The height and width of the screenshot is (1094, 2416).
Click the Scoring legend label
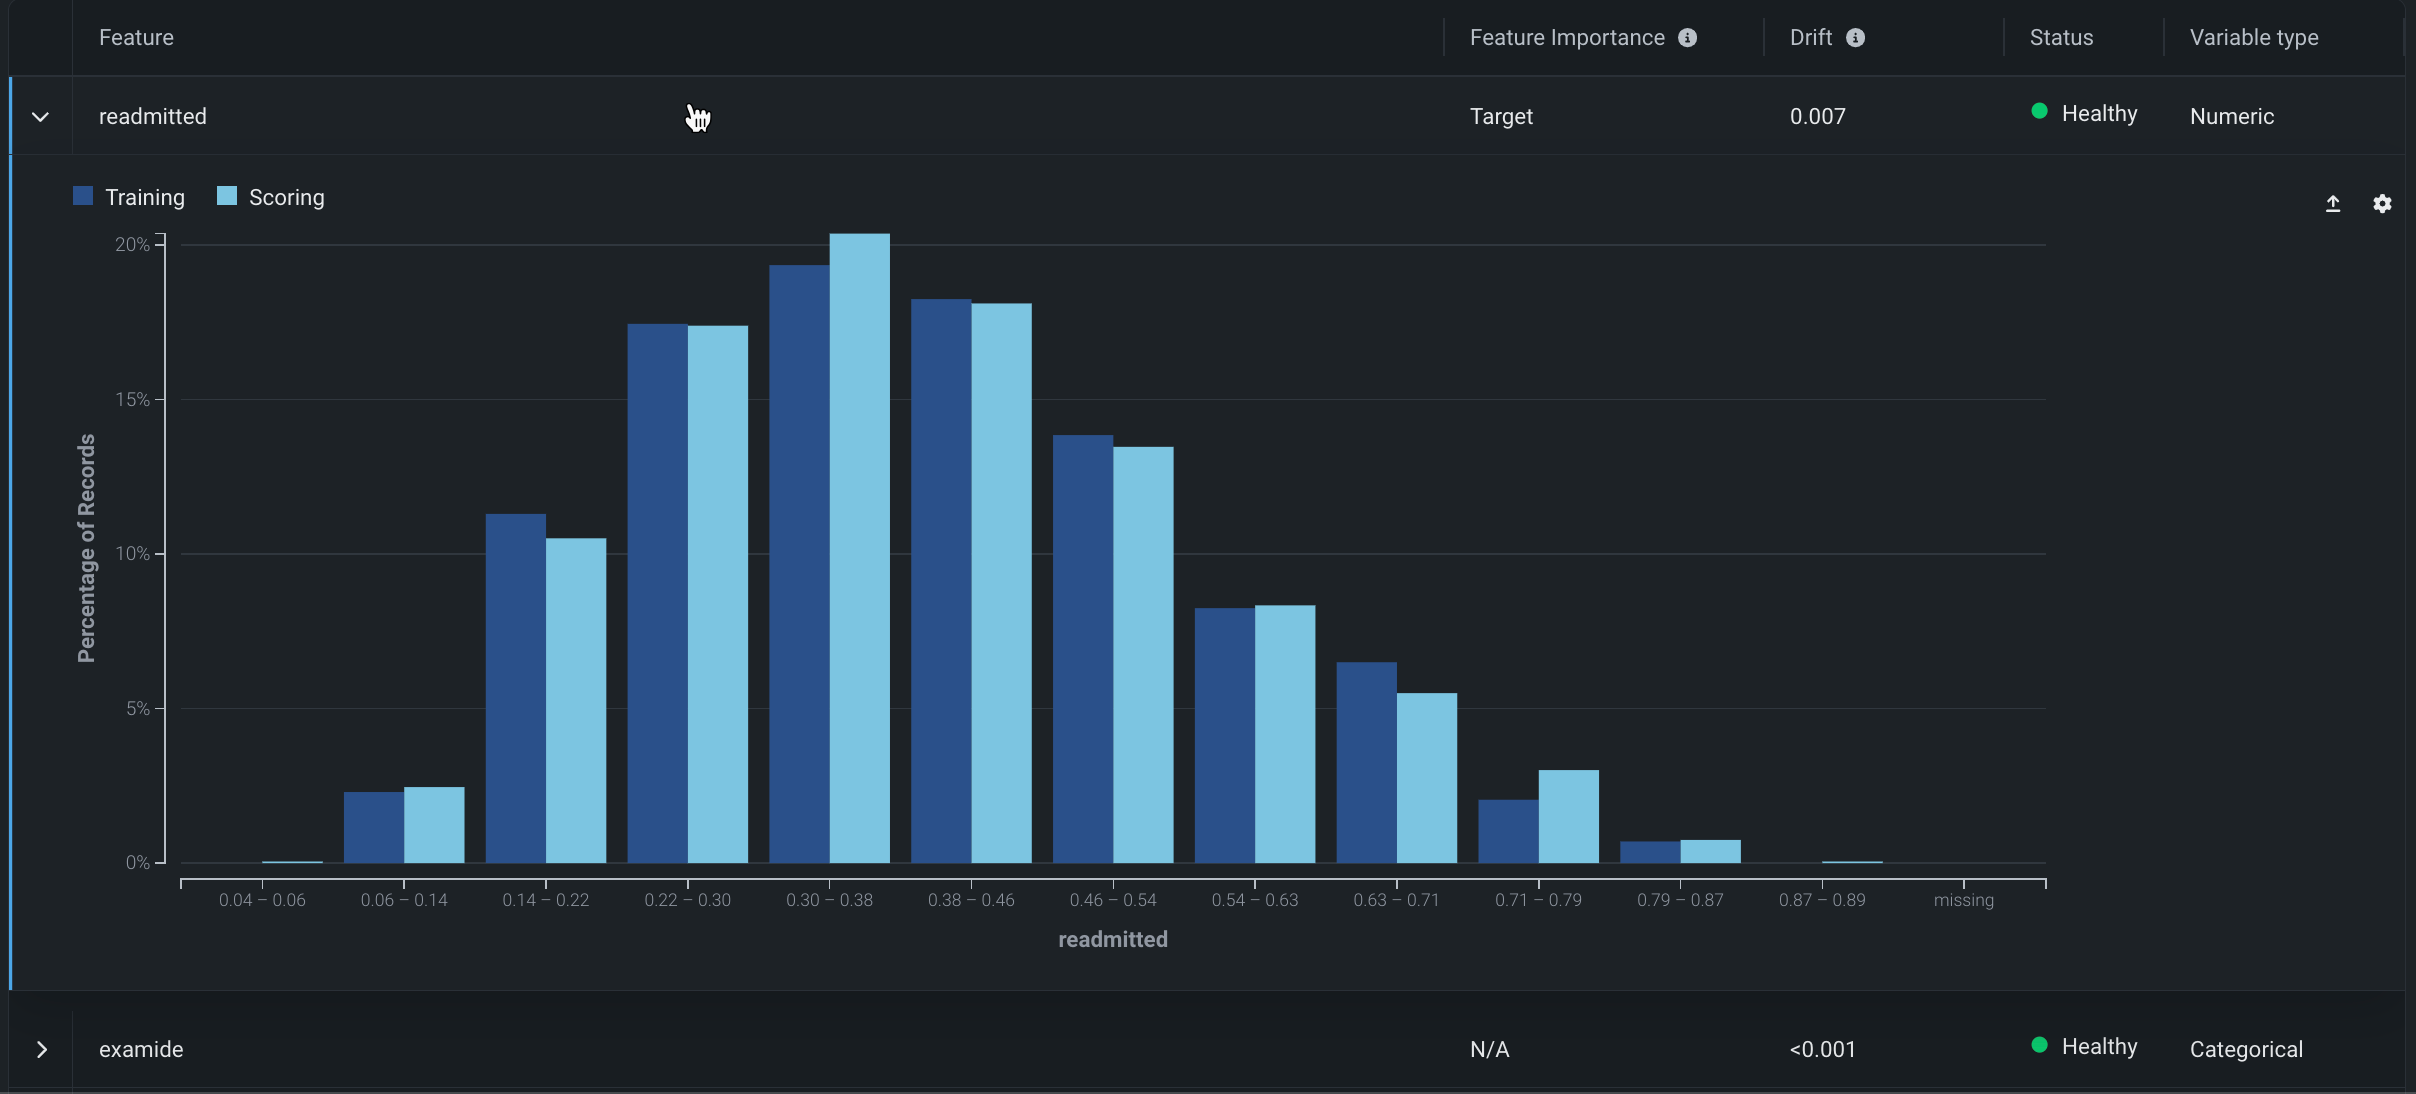pos(286,197)
